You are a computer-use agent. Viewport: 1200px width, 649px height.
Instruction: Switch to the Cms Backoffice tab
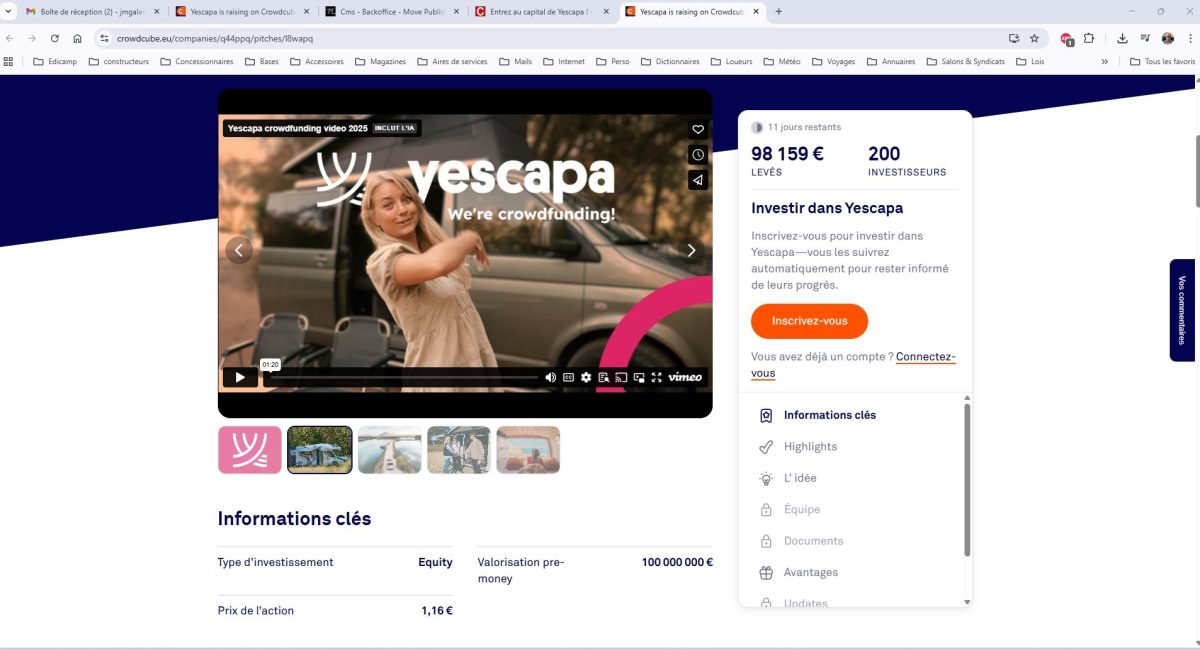[391, 11]
